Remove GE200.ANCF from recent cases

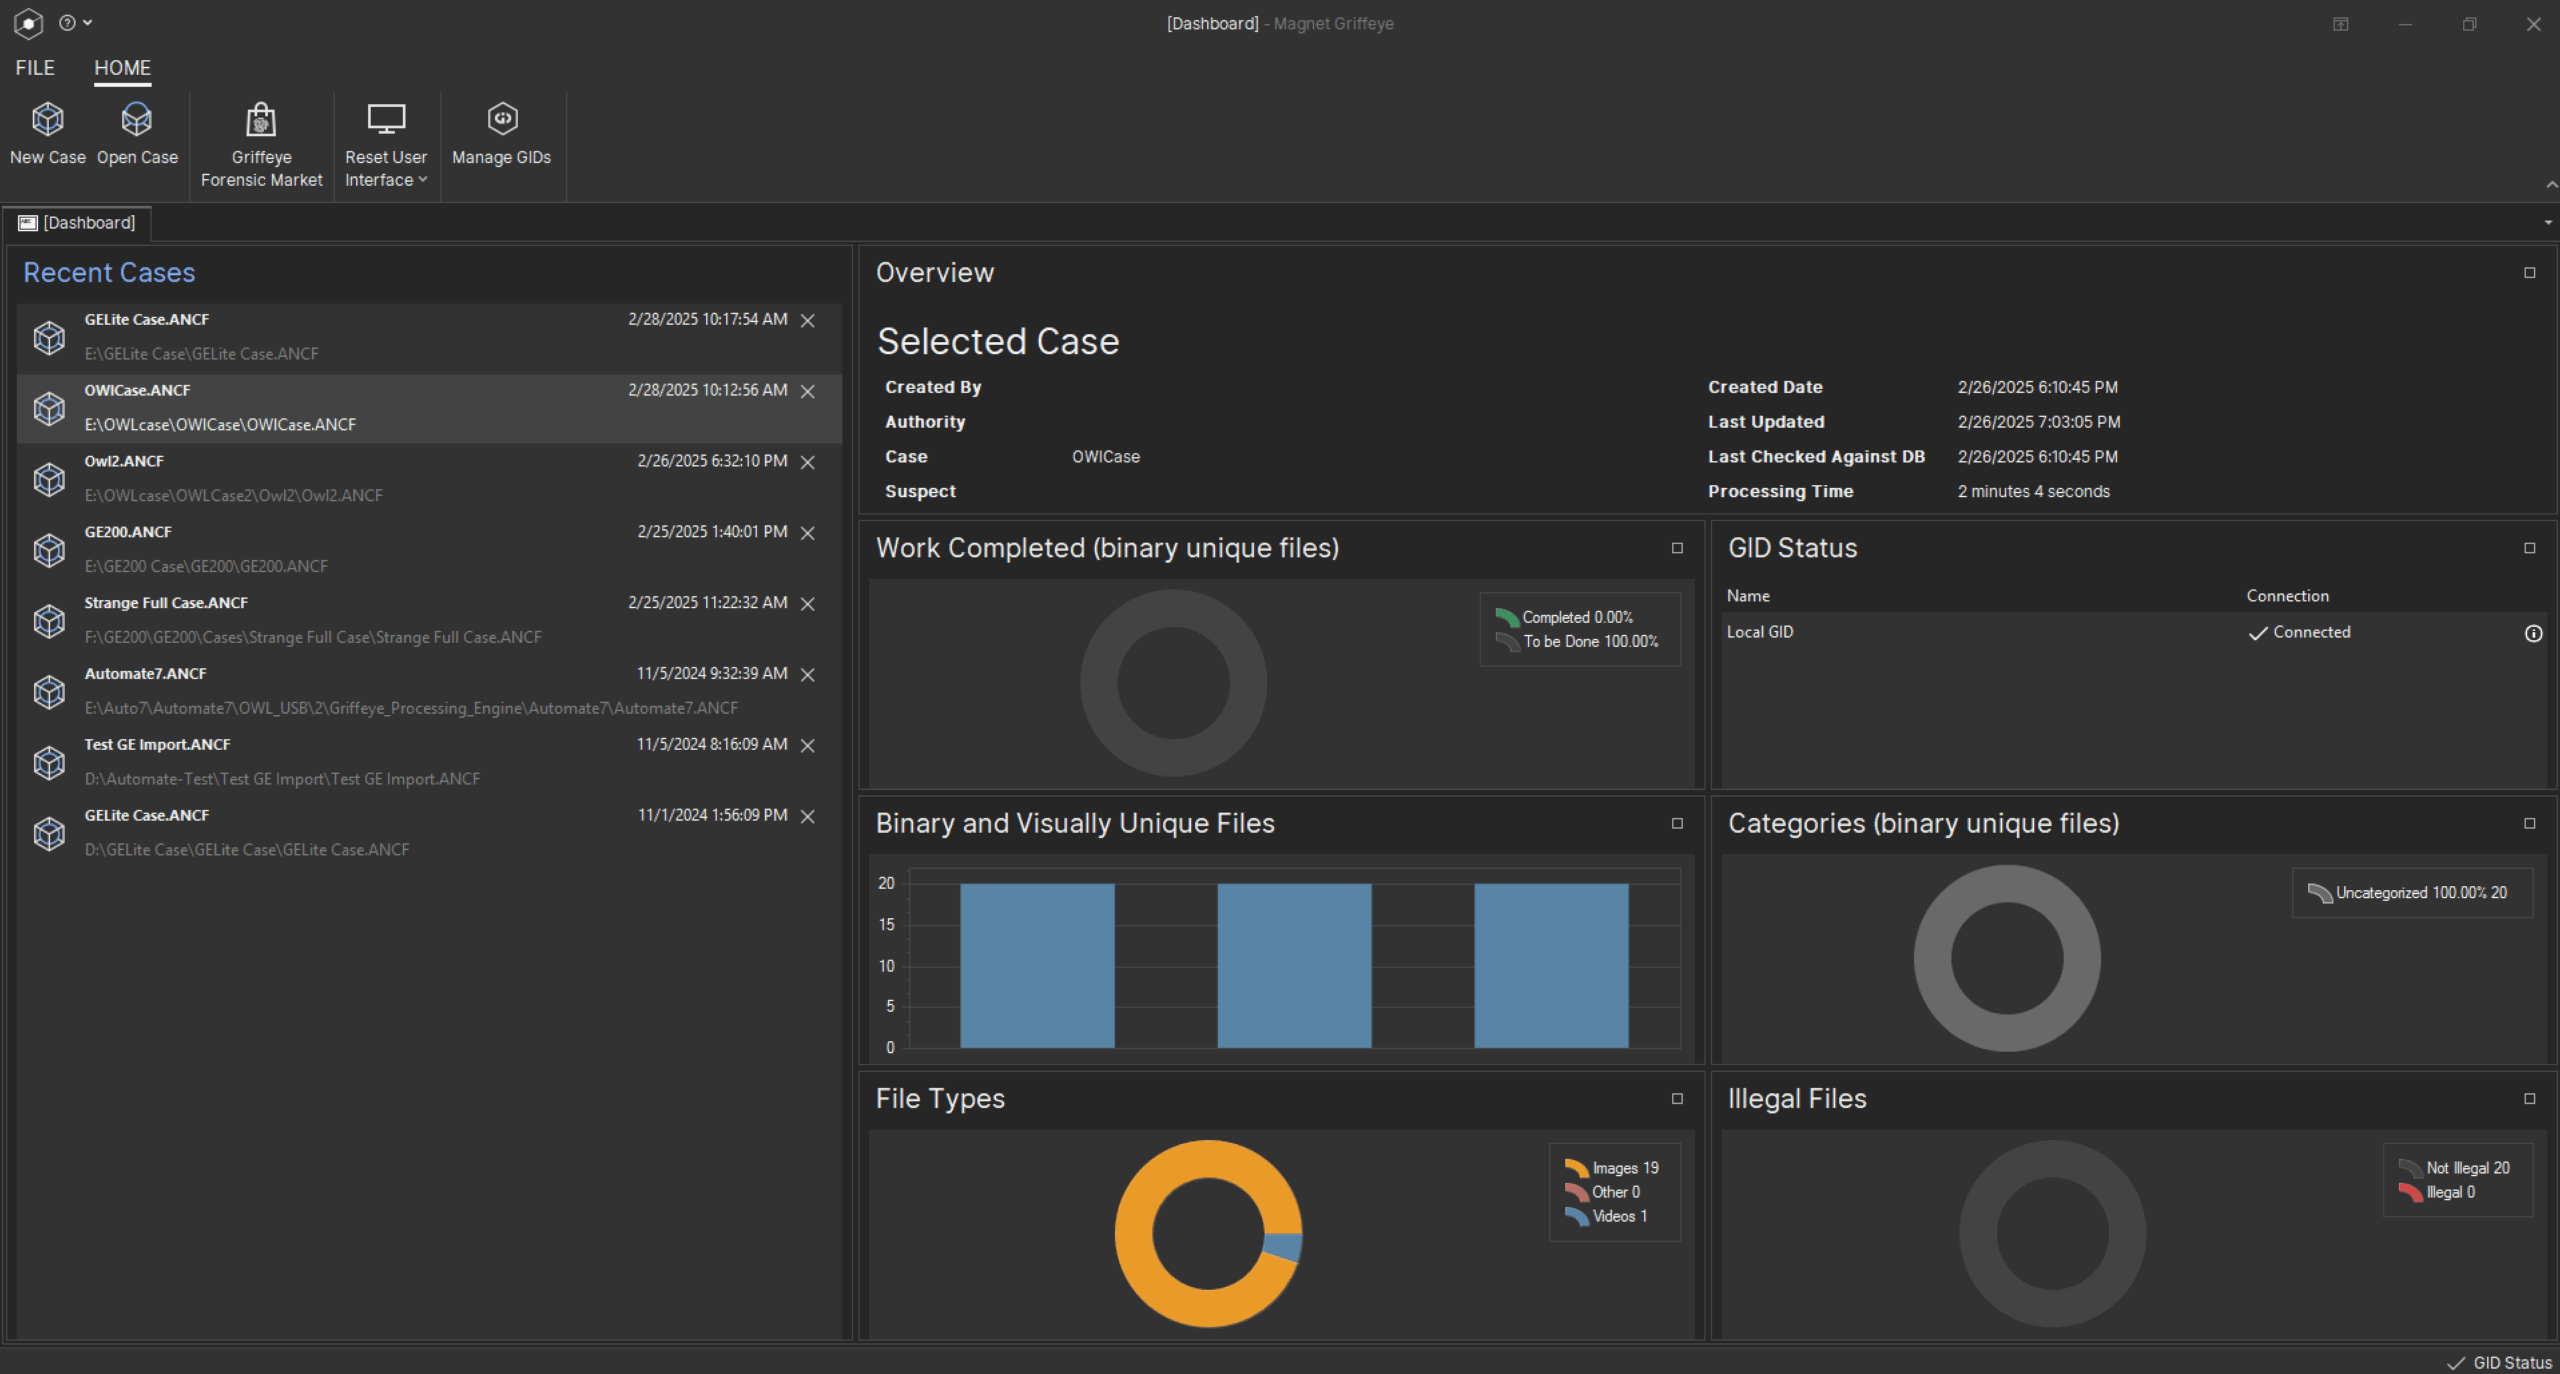[808, 533]
